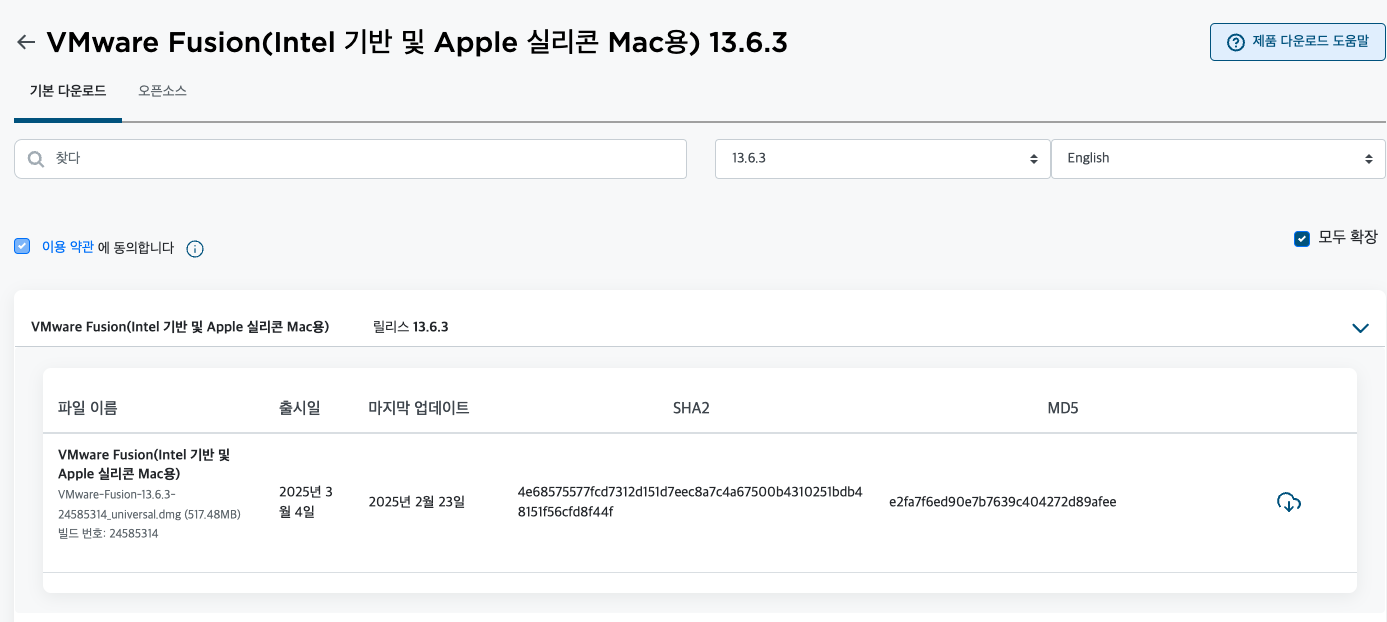Click the release date 2025년 3월 4일
The width and height of the screenshot is (1387, 622).
click(x=306, y=502)
